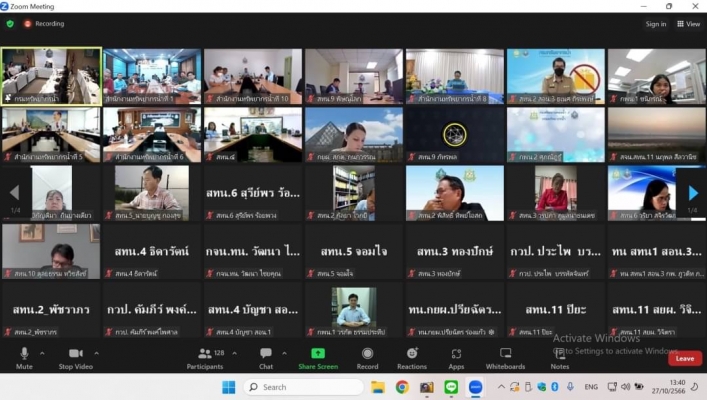Select tile labeled กวป. ประไพ

(x=556, y=251)
